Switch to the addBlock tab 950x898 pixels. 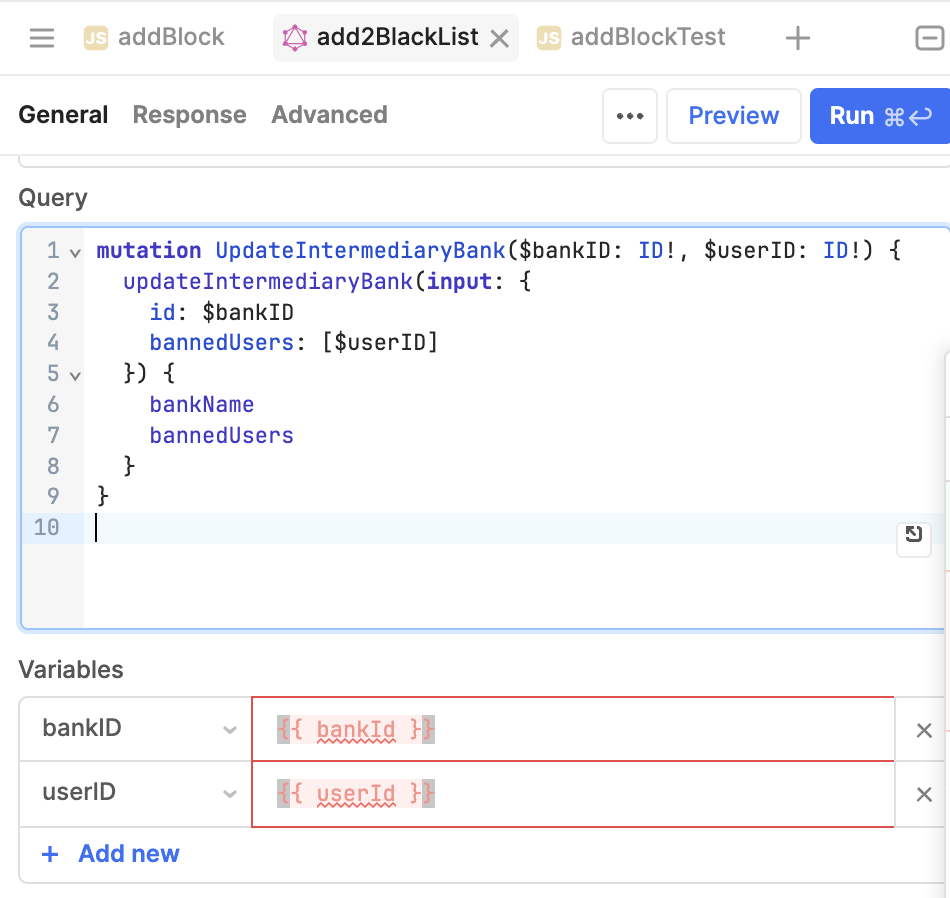point(155,38)
